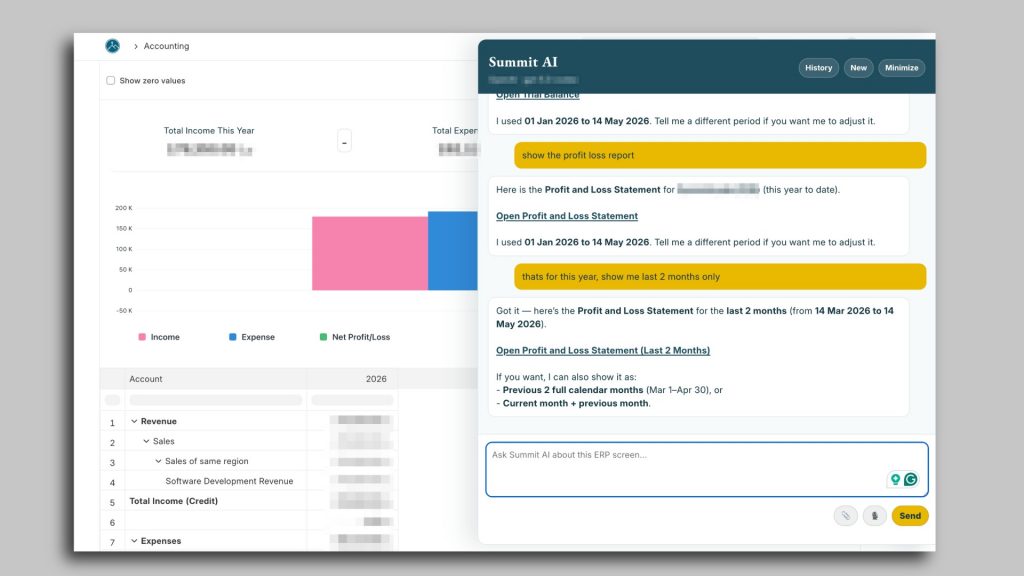Image resolution: width=1024 pixels, height=576 pixels.
Task: Open chat History in Summit AI
Action: click(x=818, y=68)
